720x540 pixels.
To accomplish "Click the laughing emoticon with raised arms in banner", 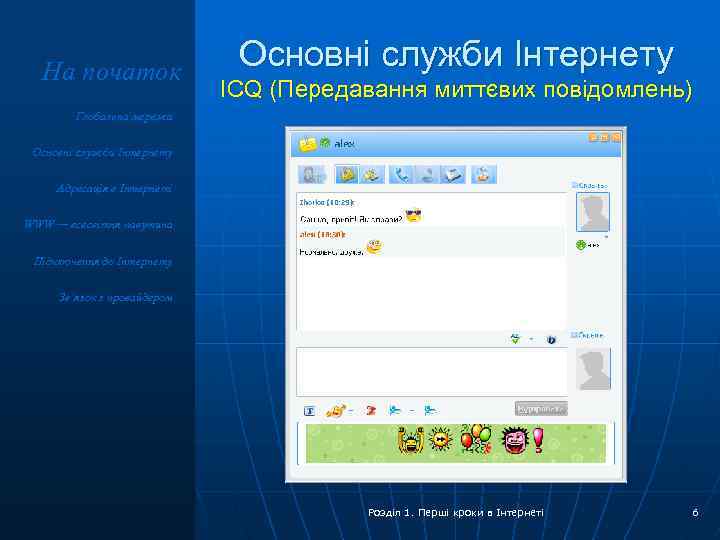I will coord(410,440).
